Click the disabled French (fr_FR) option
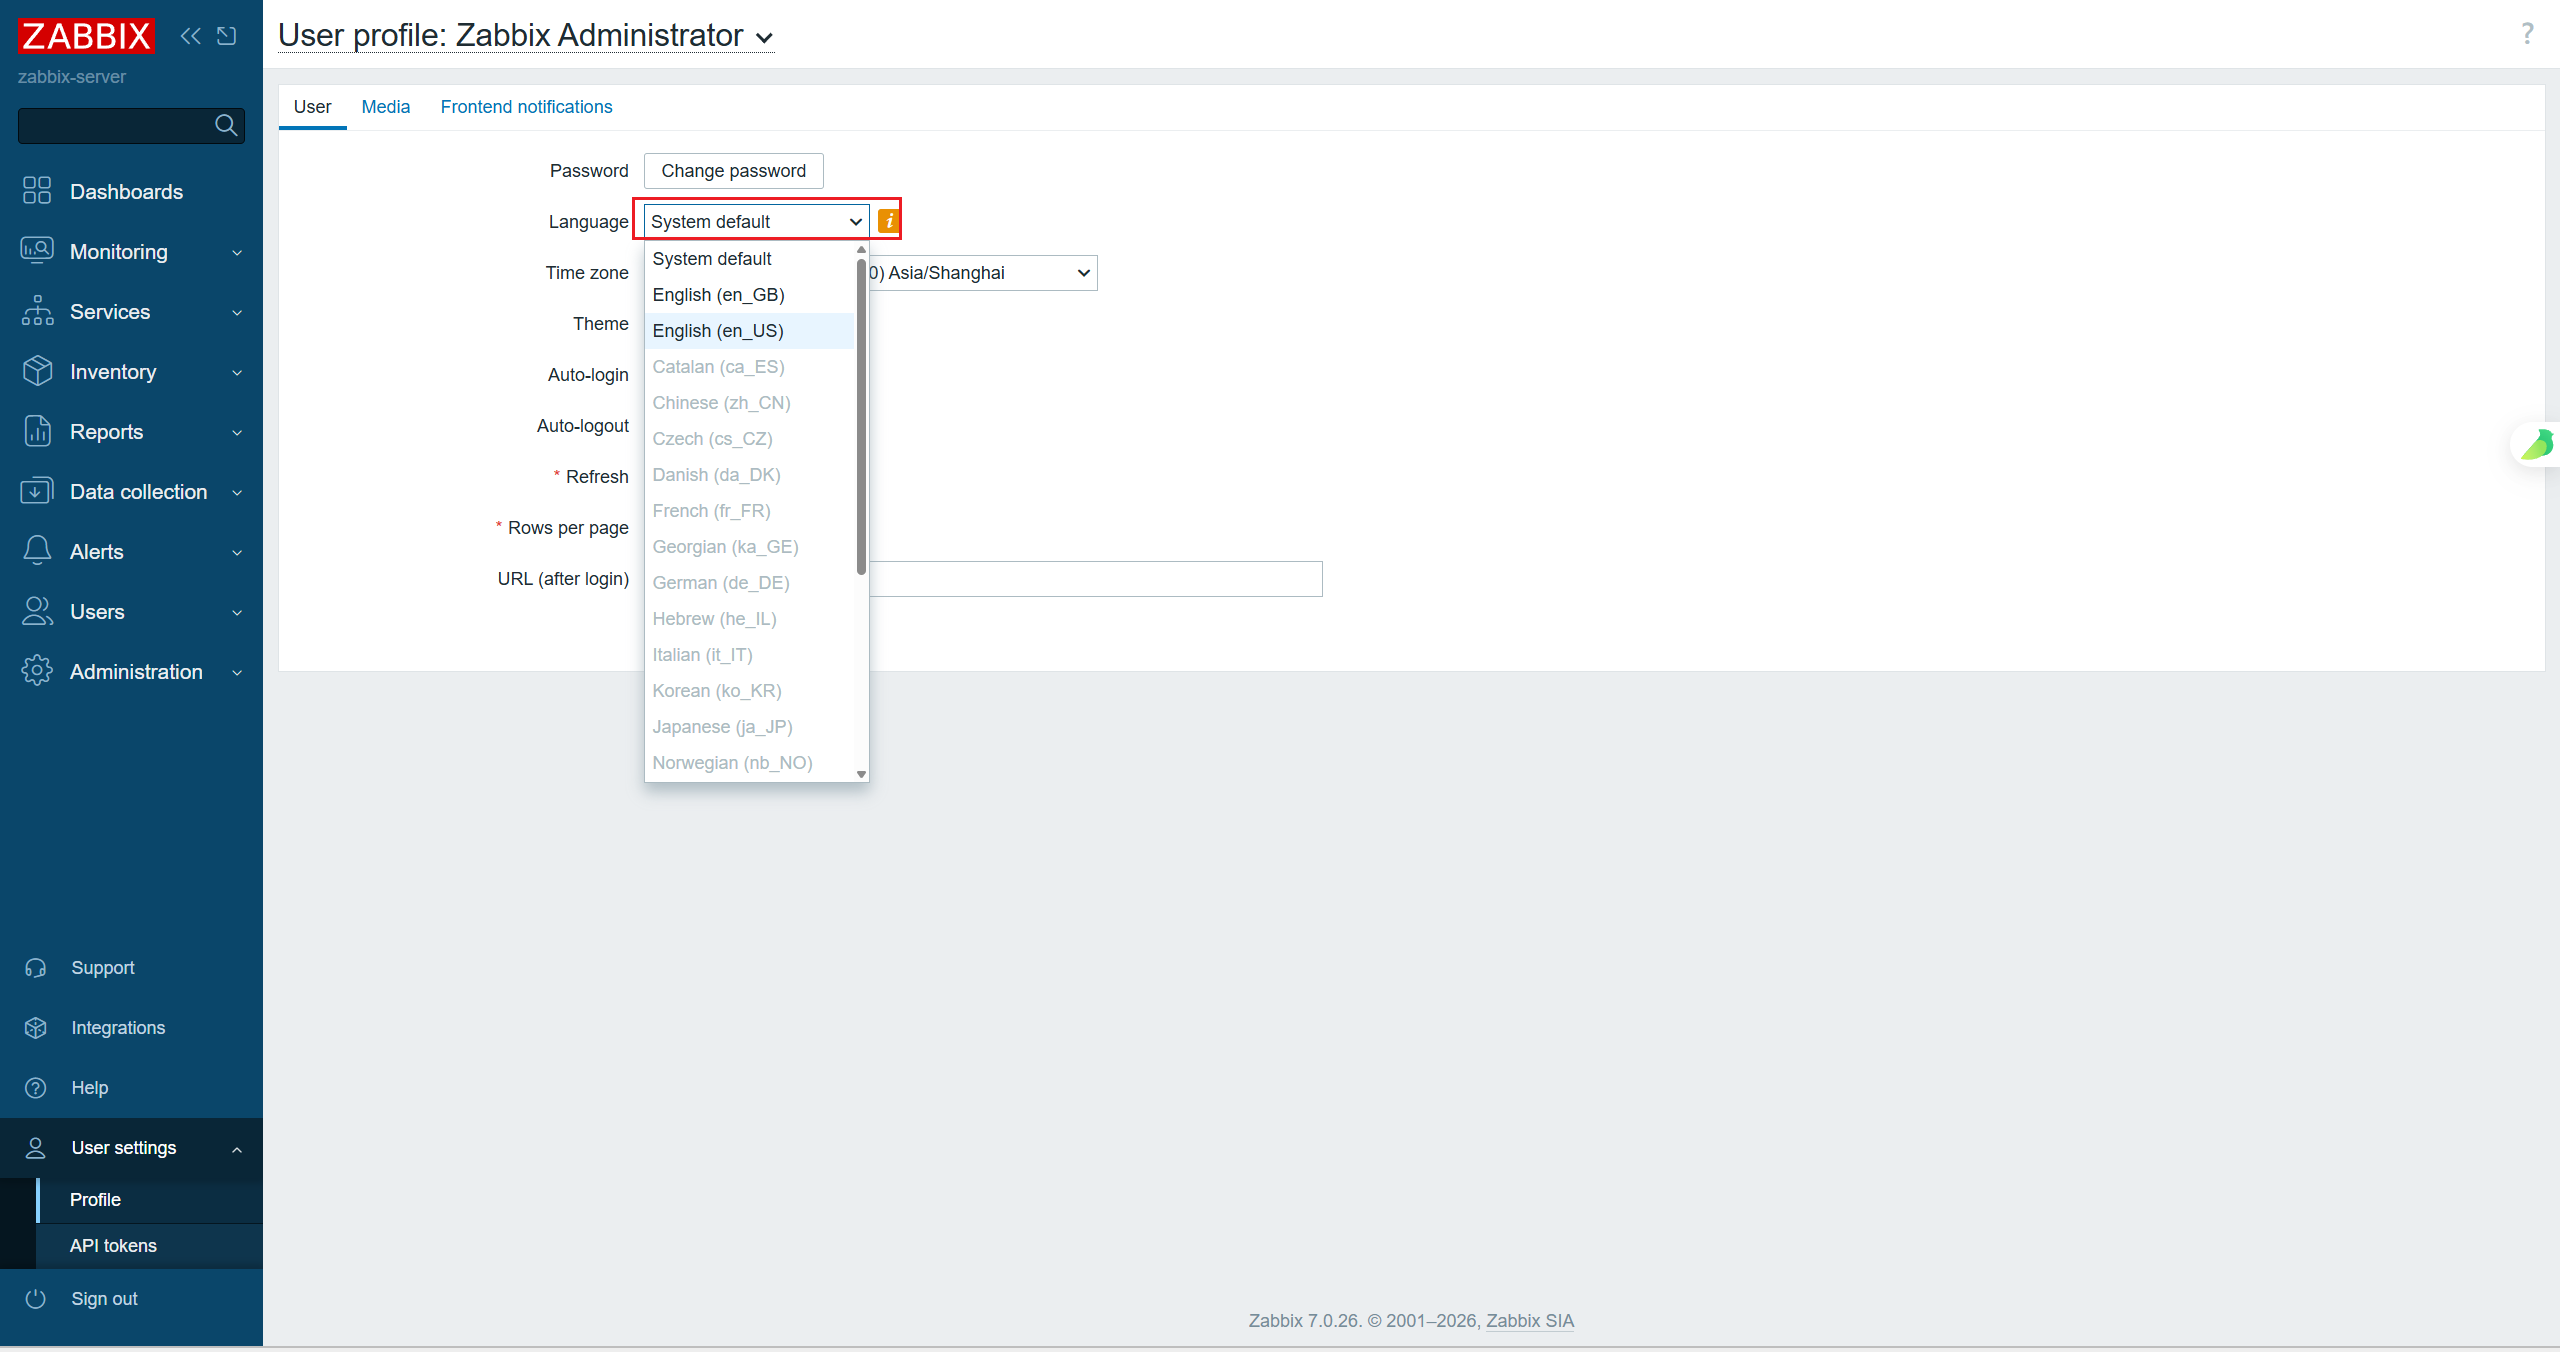The width and height of the screenshot is (2560, 1352). 750,511
